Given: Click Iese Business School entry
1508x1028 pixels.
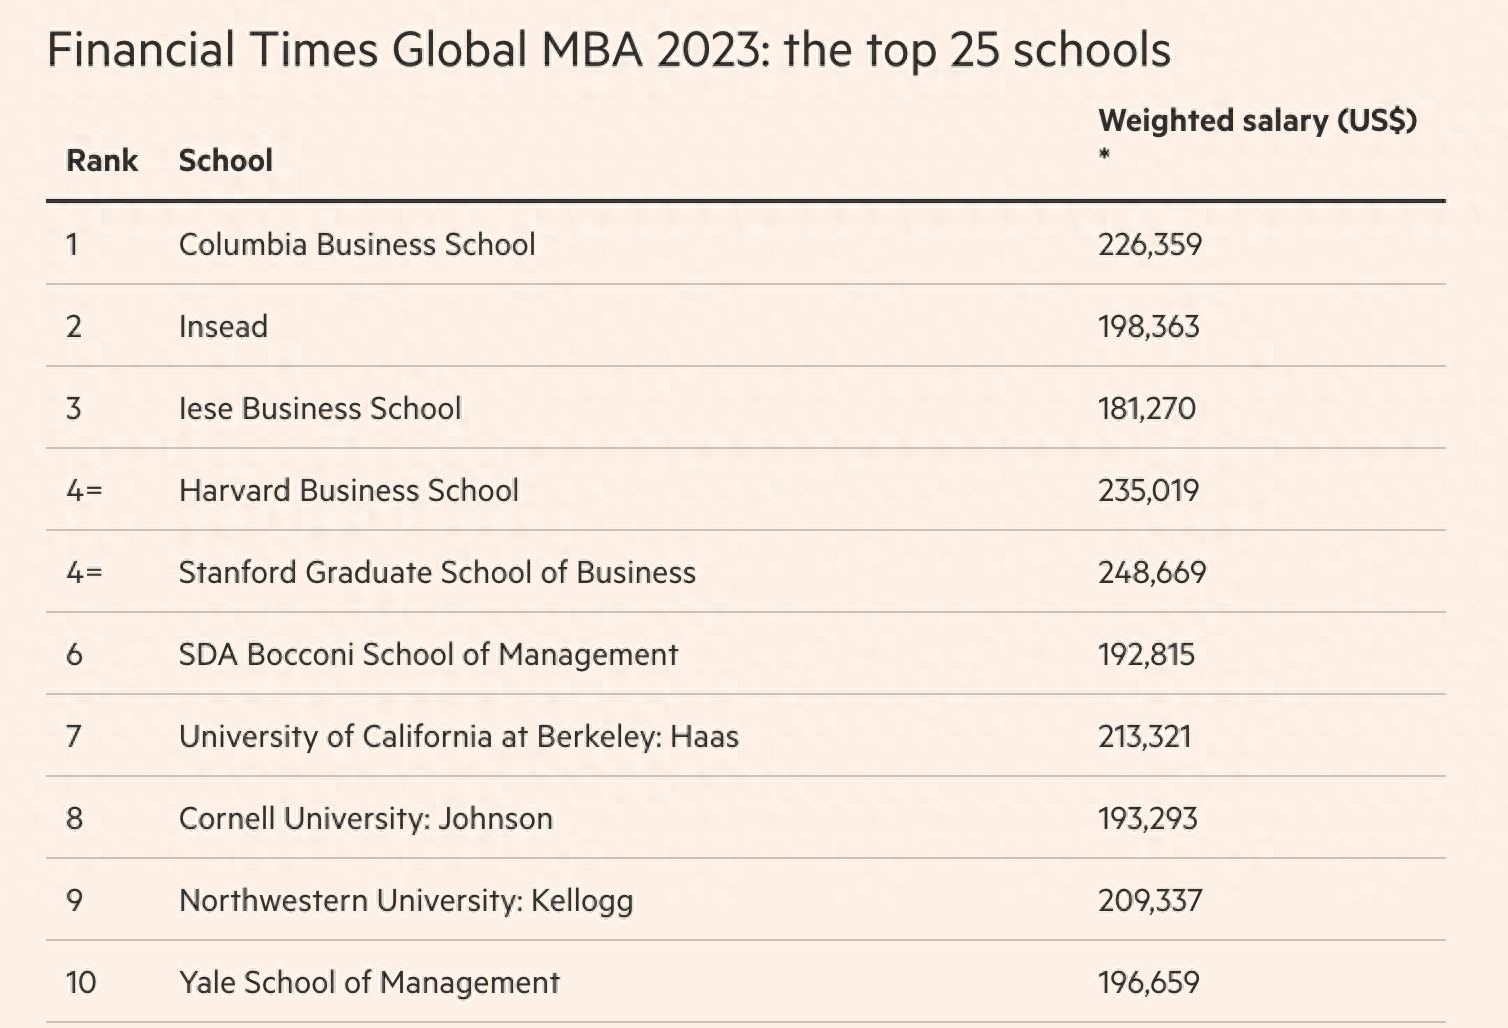Looking at the screenshot, I should coord(320,409).
